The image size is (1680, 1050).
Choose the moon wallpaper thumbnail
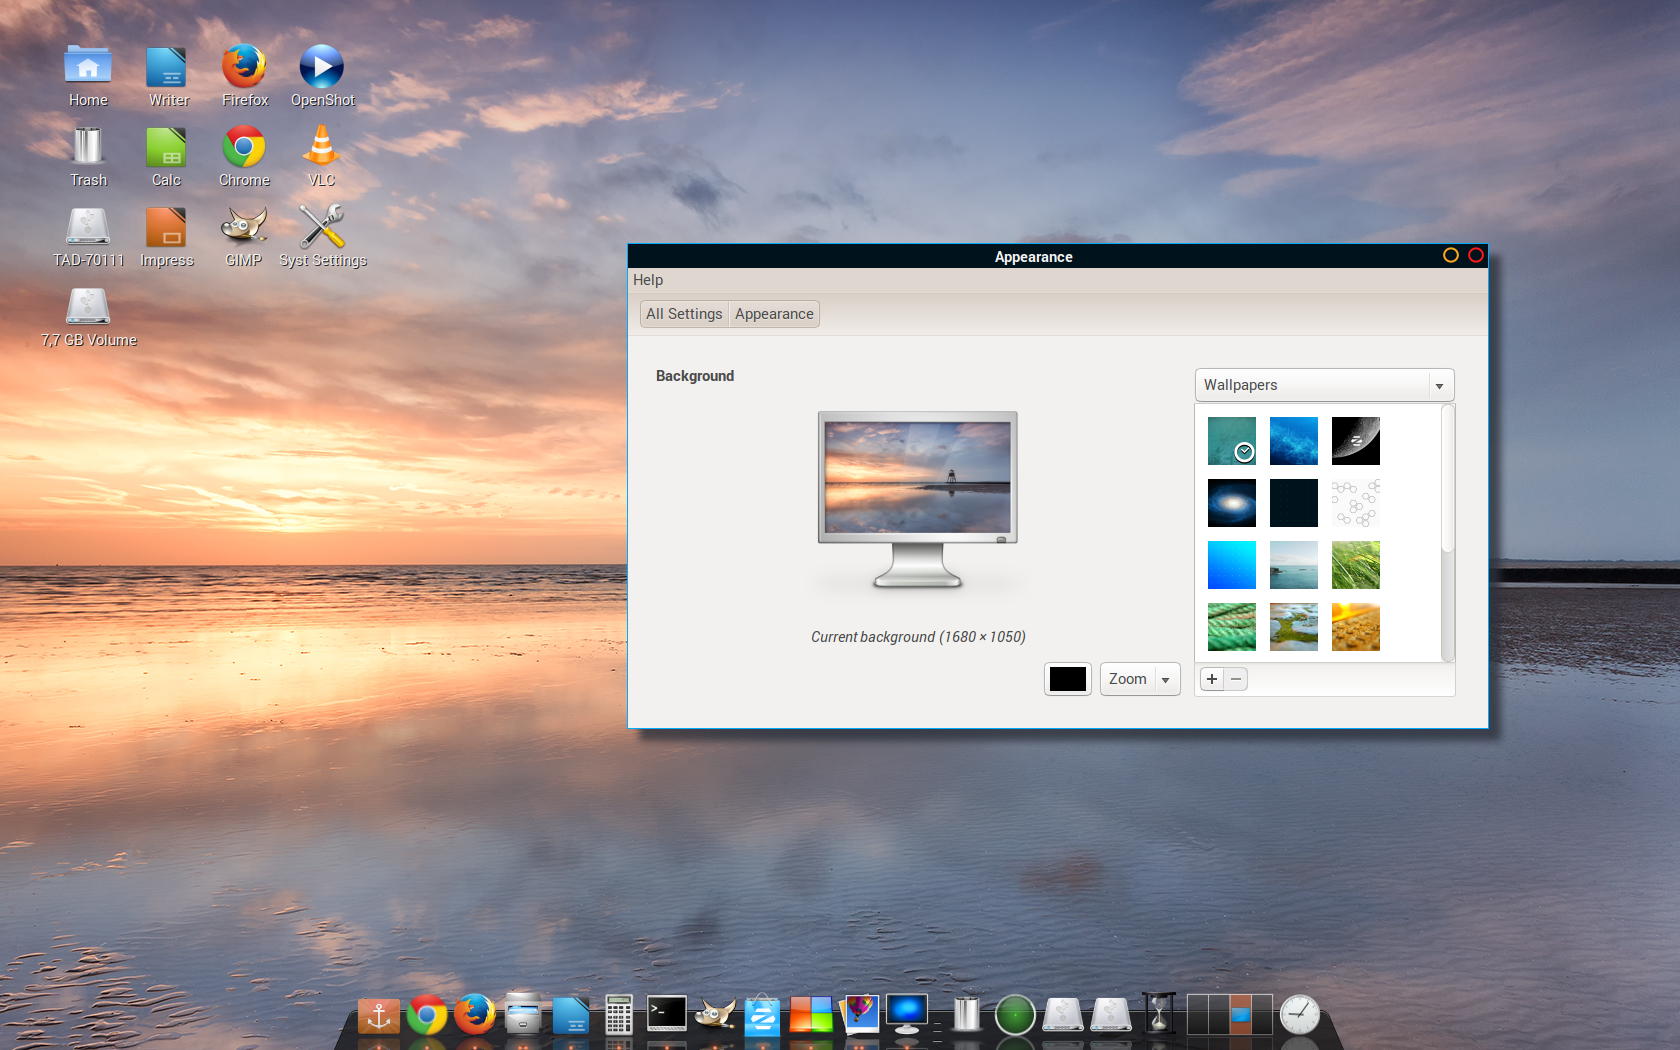(1355, 441)
